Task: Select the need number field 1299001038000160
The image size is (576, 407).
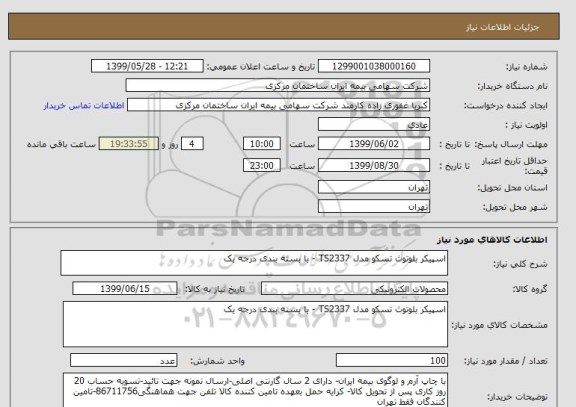Action: tap(374, 66)
